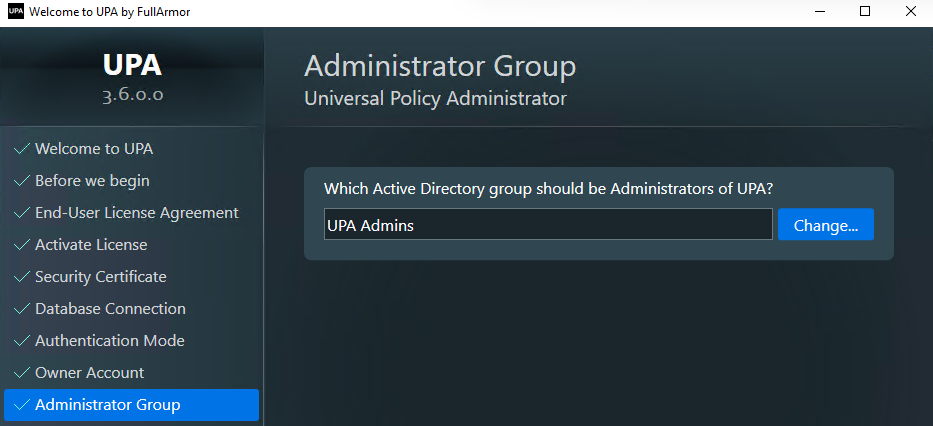Jump to the Database Connection step label
The width and height of the screenshot is (933, 426).
[110, 309]
